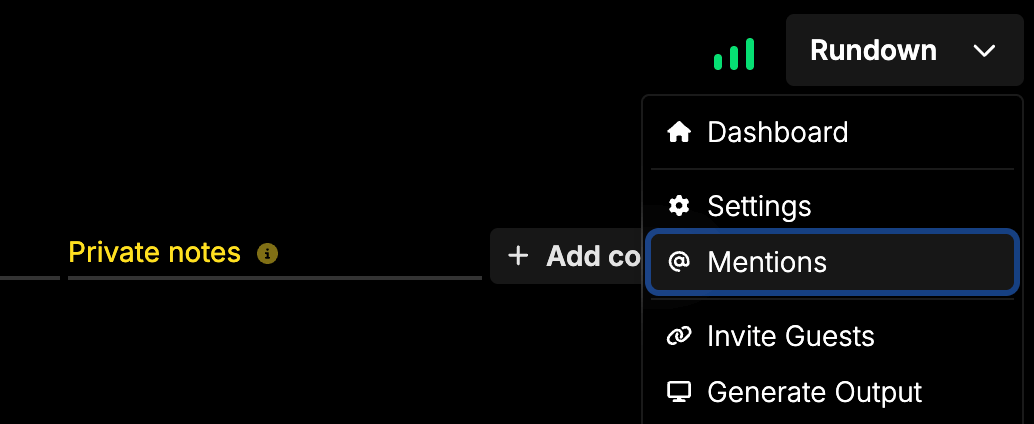1034x424 pixels.
Task: Click the @ icon beside Mentions
Action: coord(679,262)
